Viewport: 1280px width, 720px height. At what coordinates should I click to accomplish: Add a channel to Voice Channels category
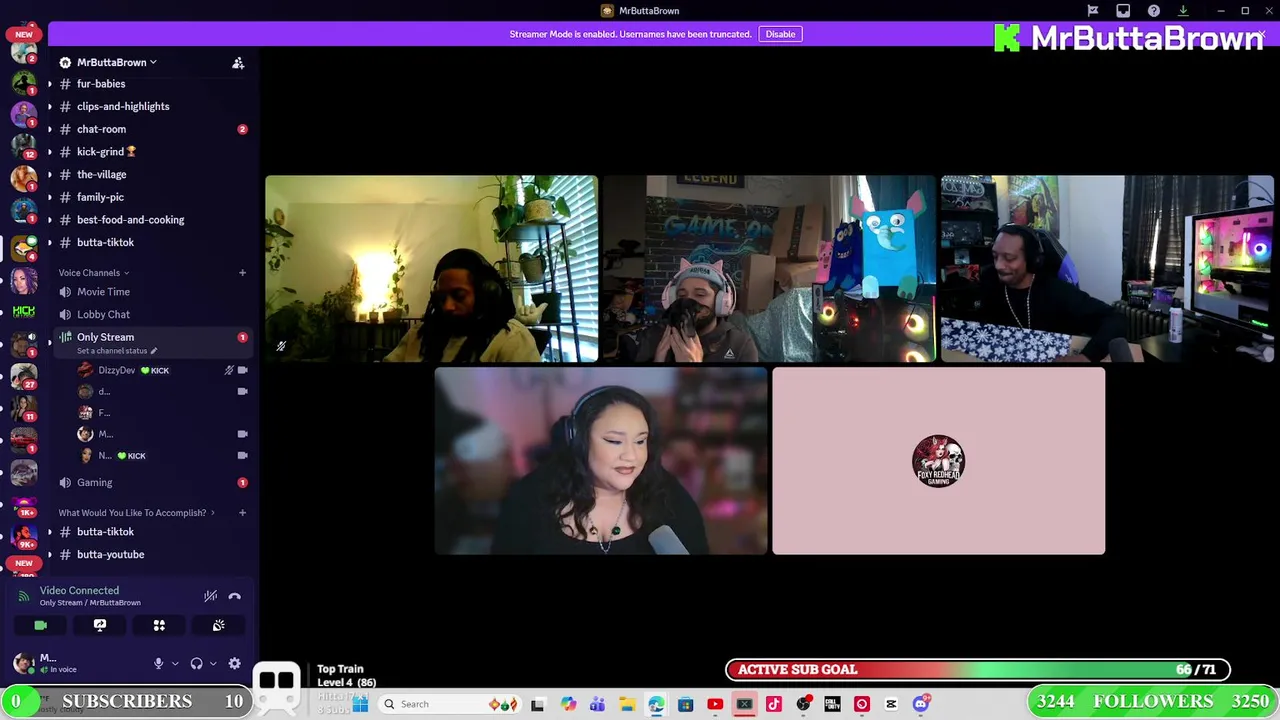[x=242, y=273]
